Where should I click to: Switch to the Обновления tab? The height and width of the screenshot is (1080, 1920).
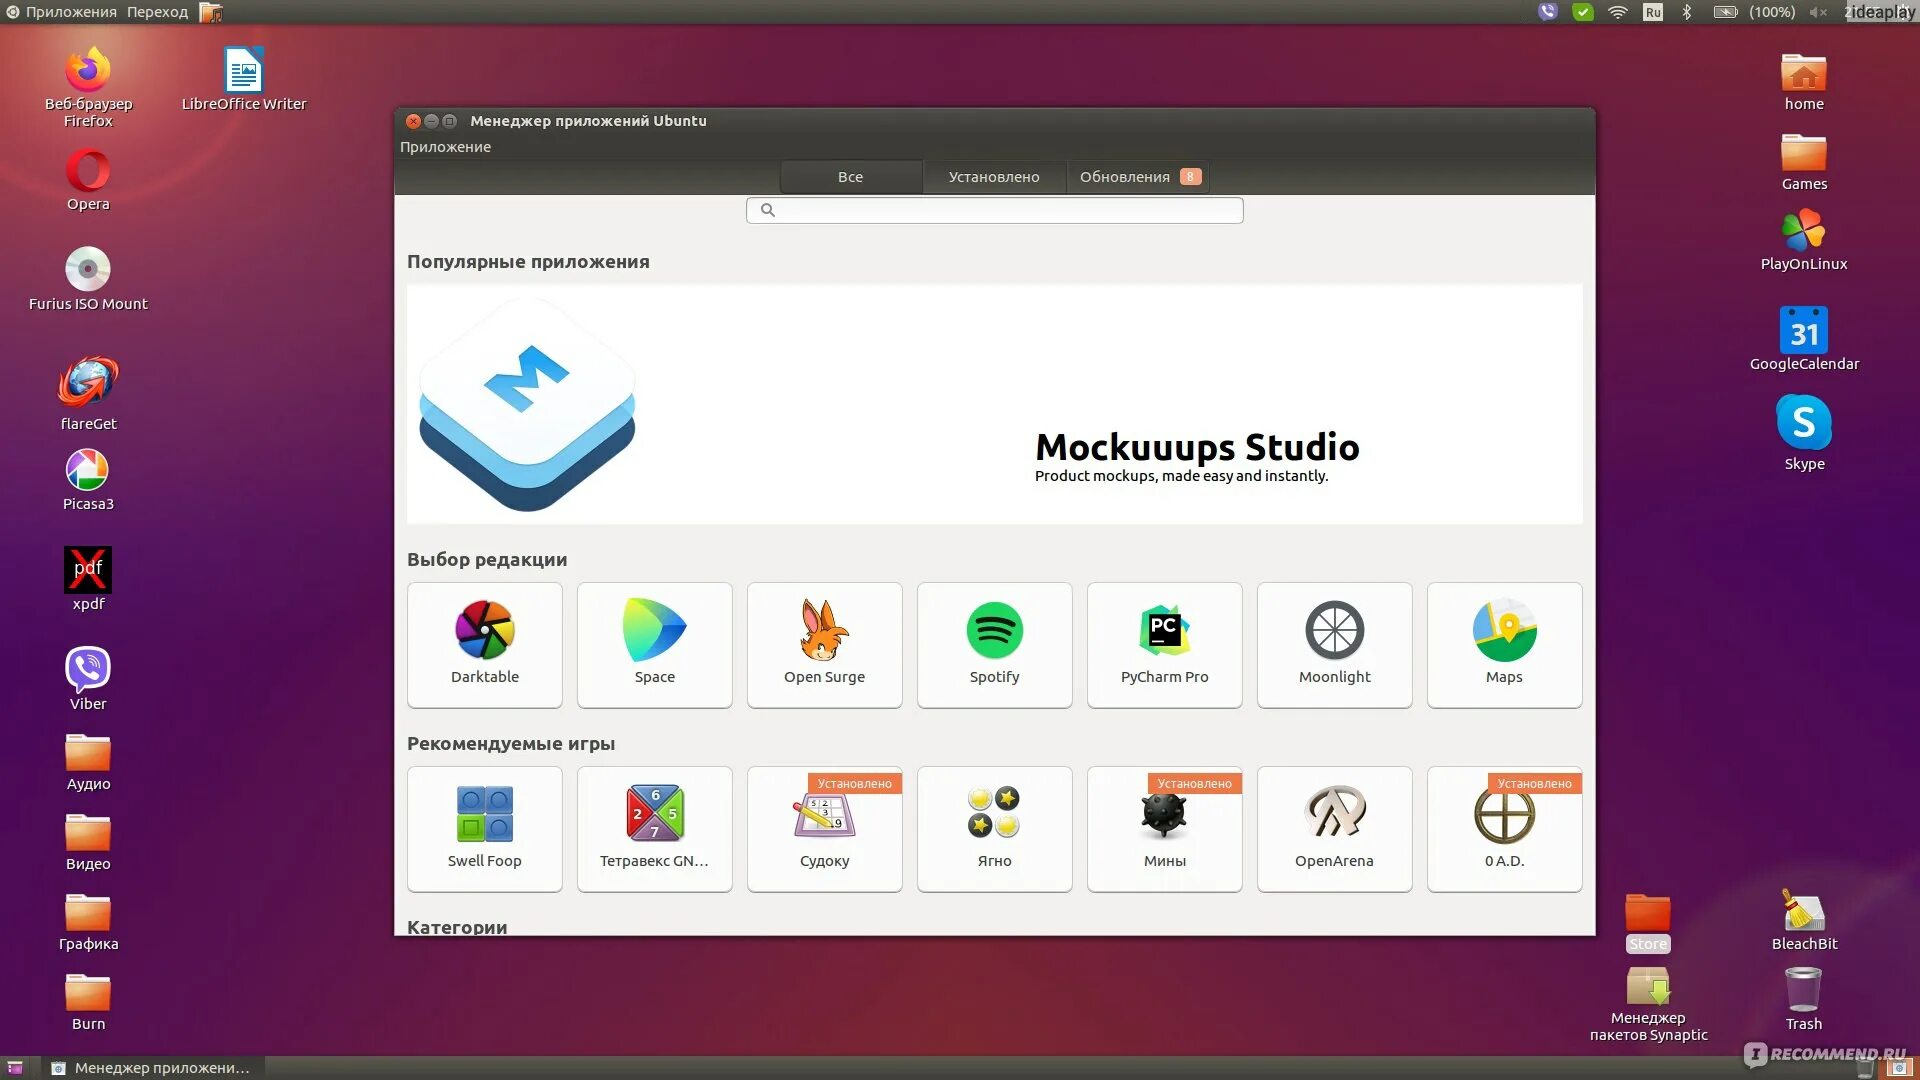[1139, 177]
